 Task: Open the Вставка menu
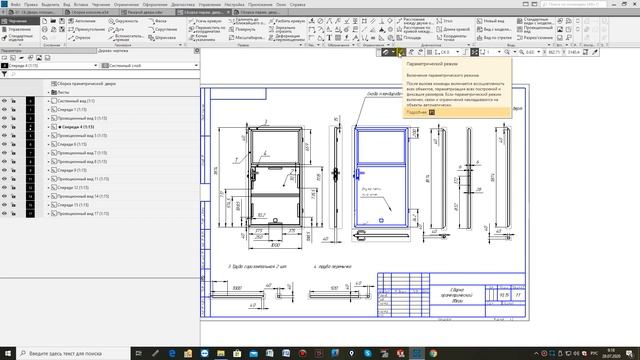click(x=81, y=4)
